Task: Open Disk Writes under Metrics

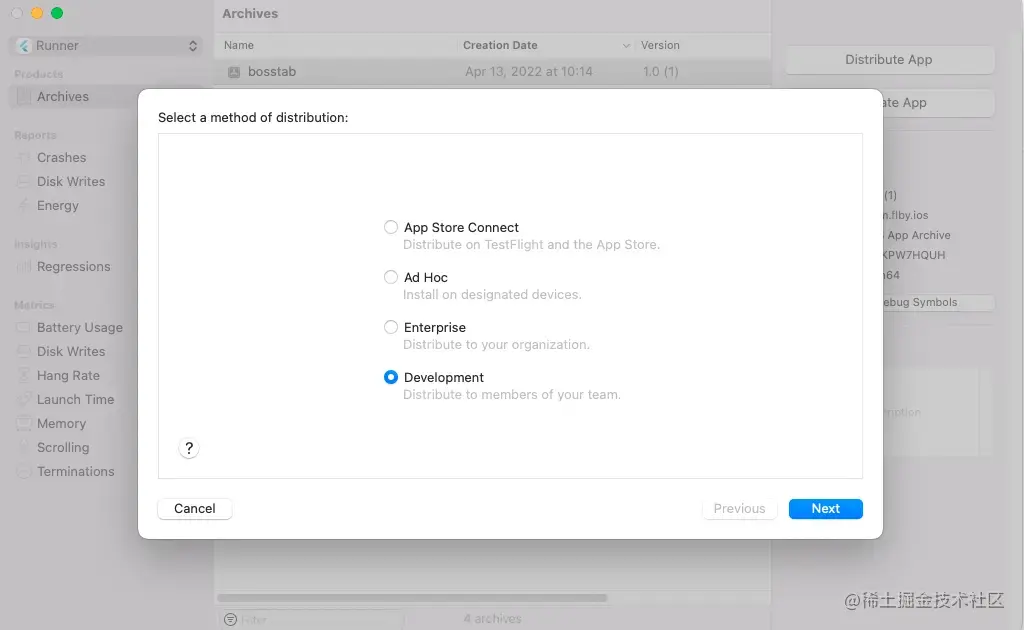Action: coord(71,351)
